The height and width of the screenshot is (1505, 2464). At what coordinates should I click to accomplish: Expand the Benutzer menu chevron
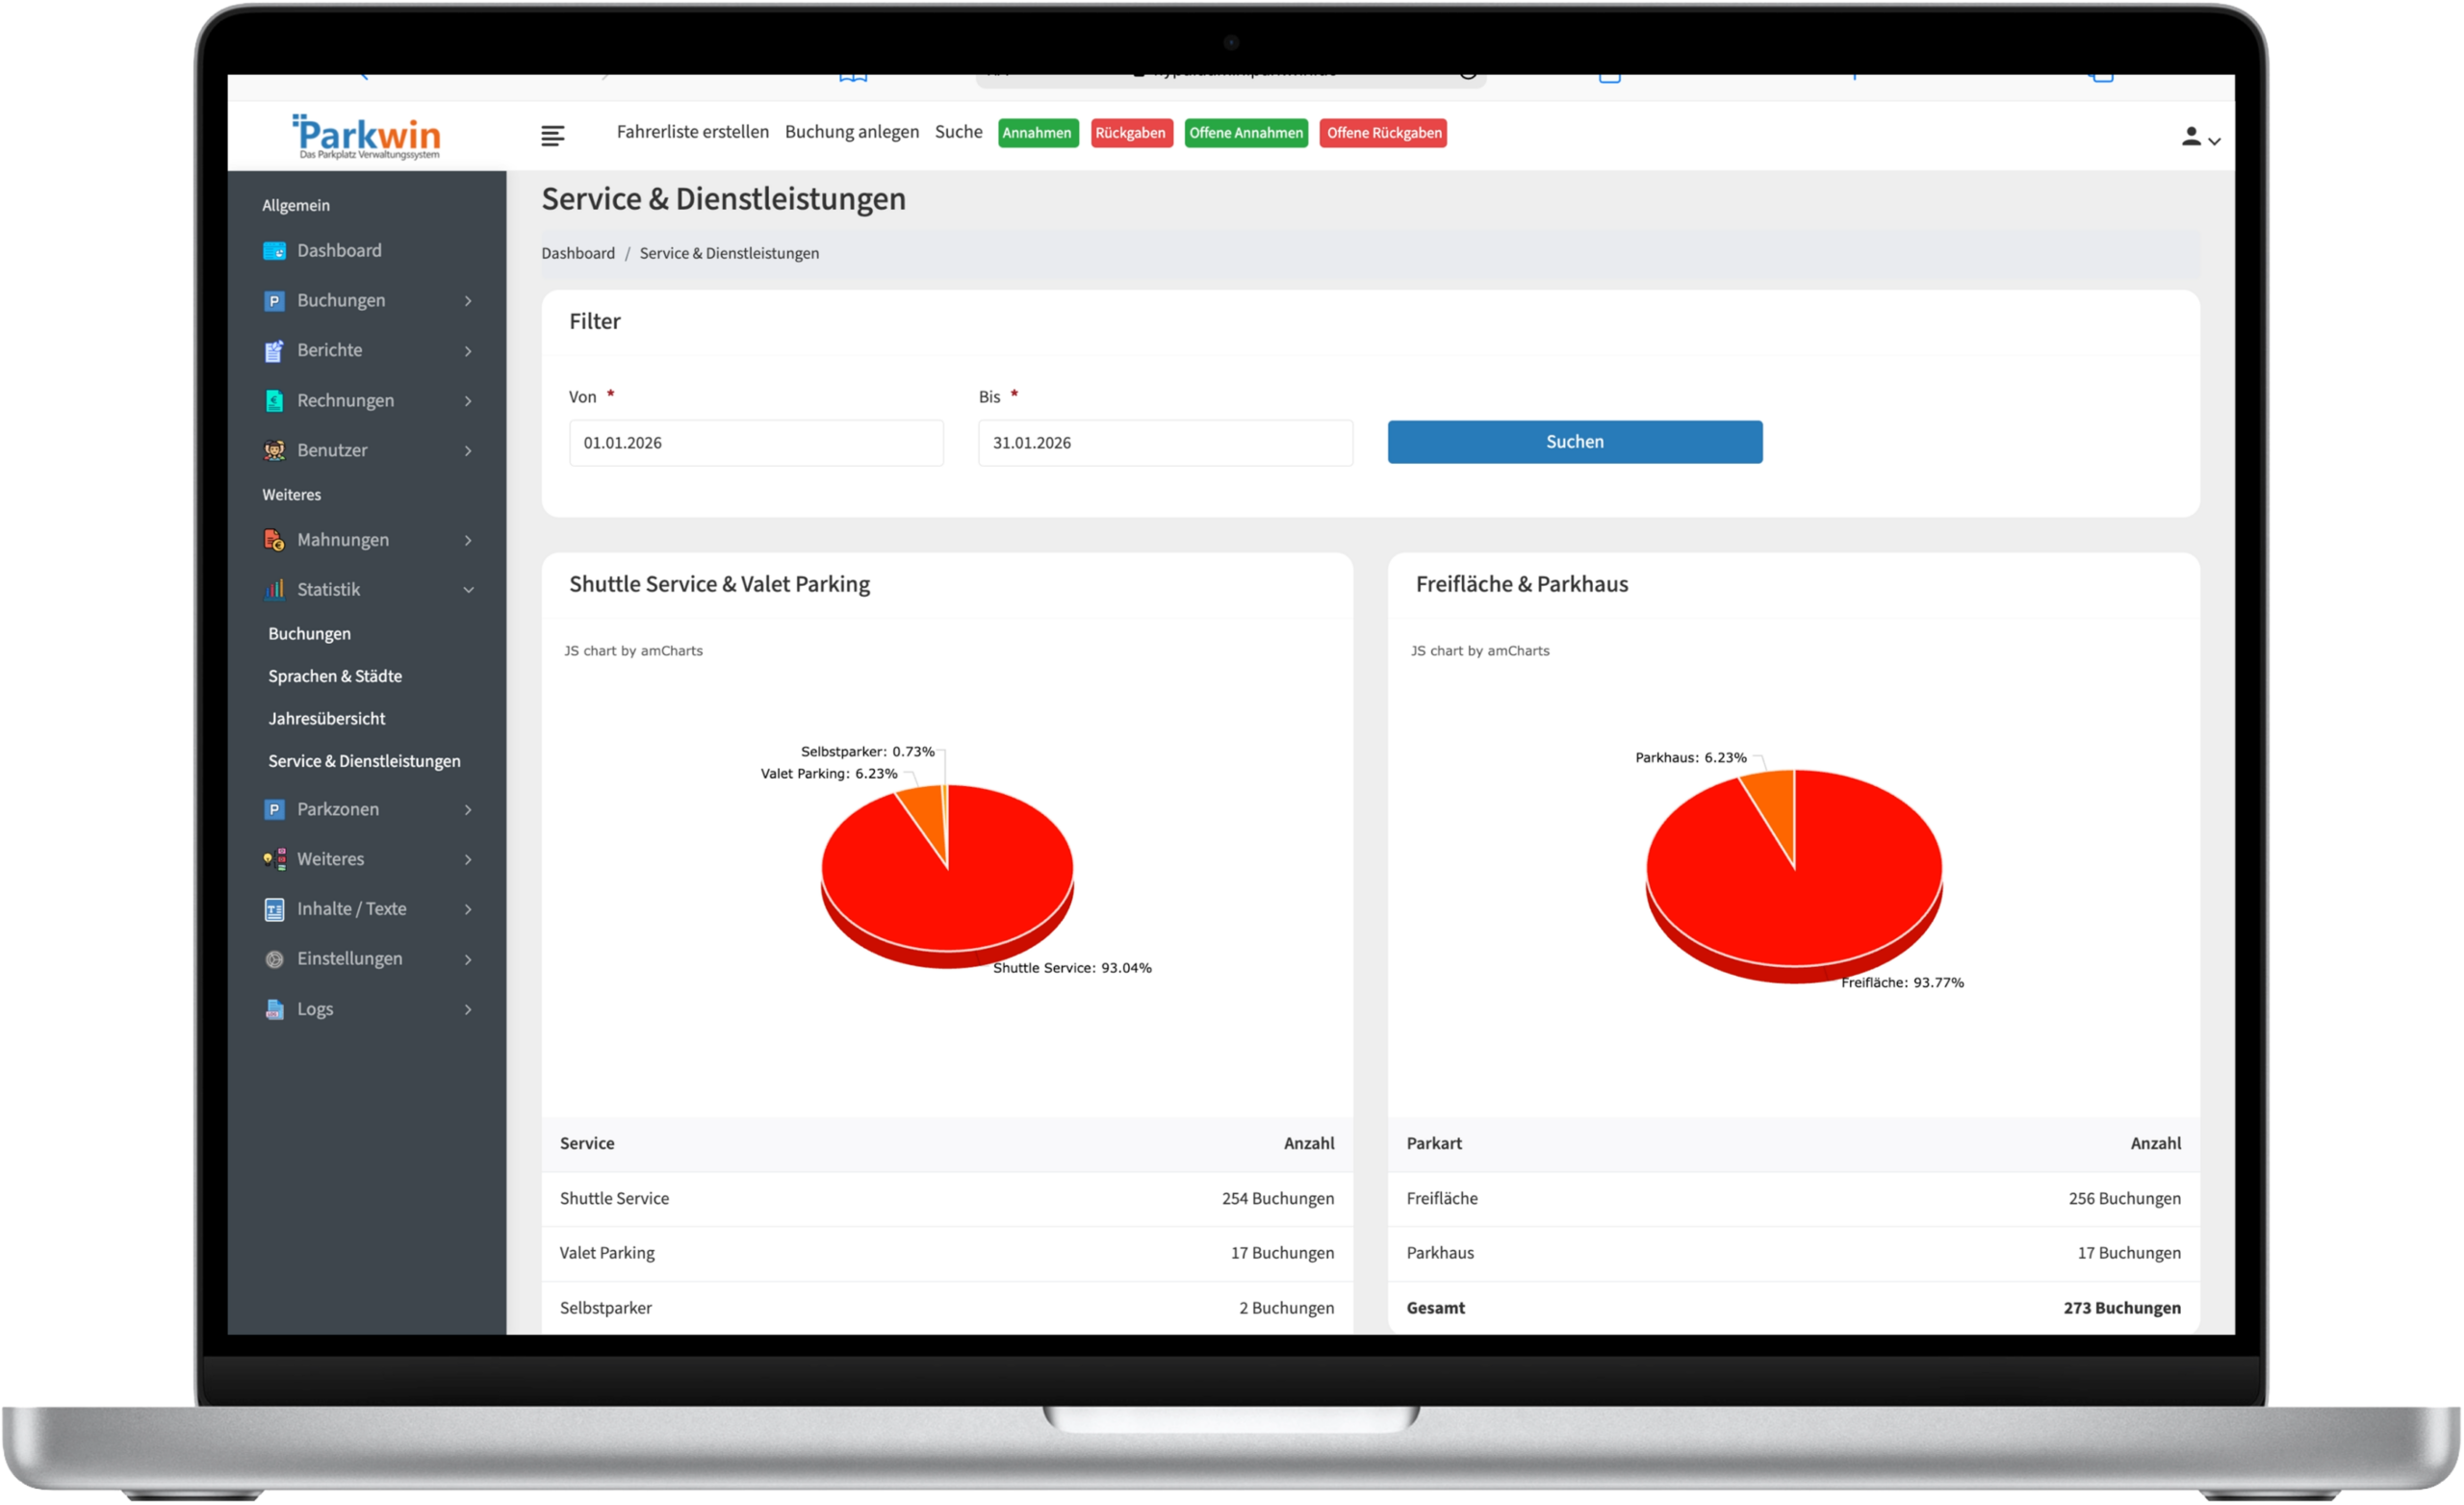pos(468,451)
